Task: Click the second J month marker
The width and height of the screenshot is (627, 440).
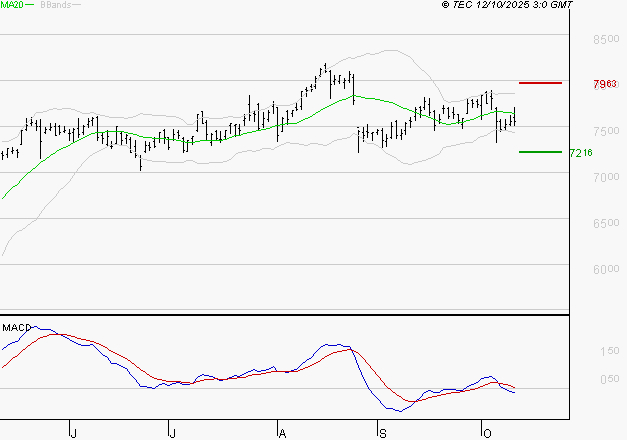Action: [x=172, y=434]
